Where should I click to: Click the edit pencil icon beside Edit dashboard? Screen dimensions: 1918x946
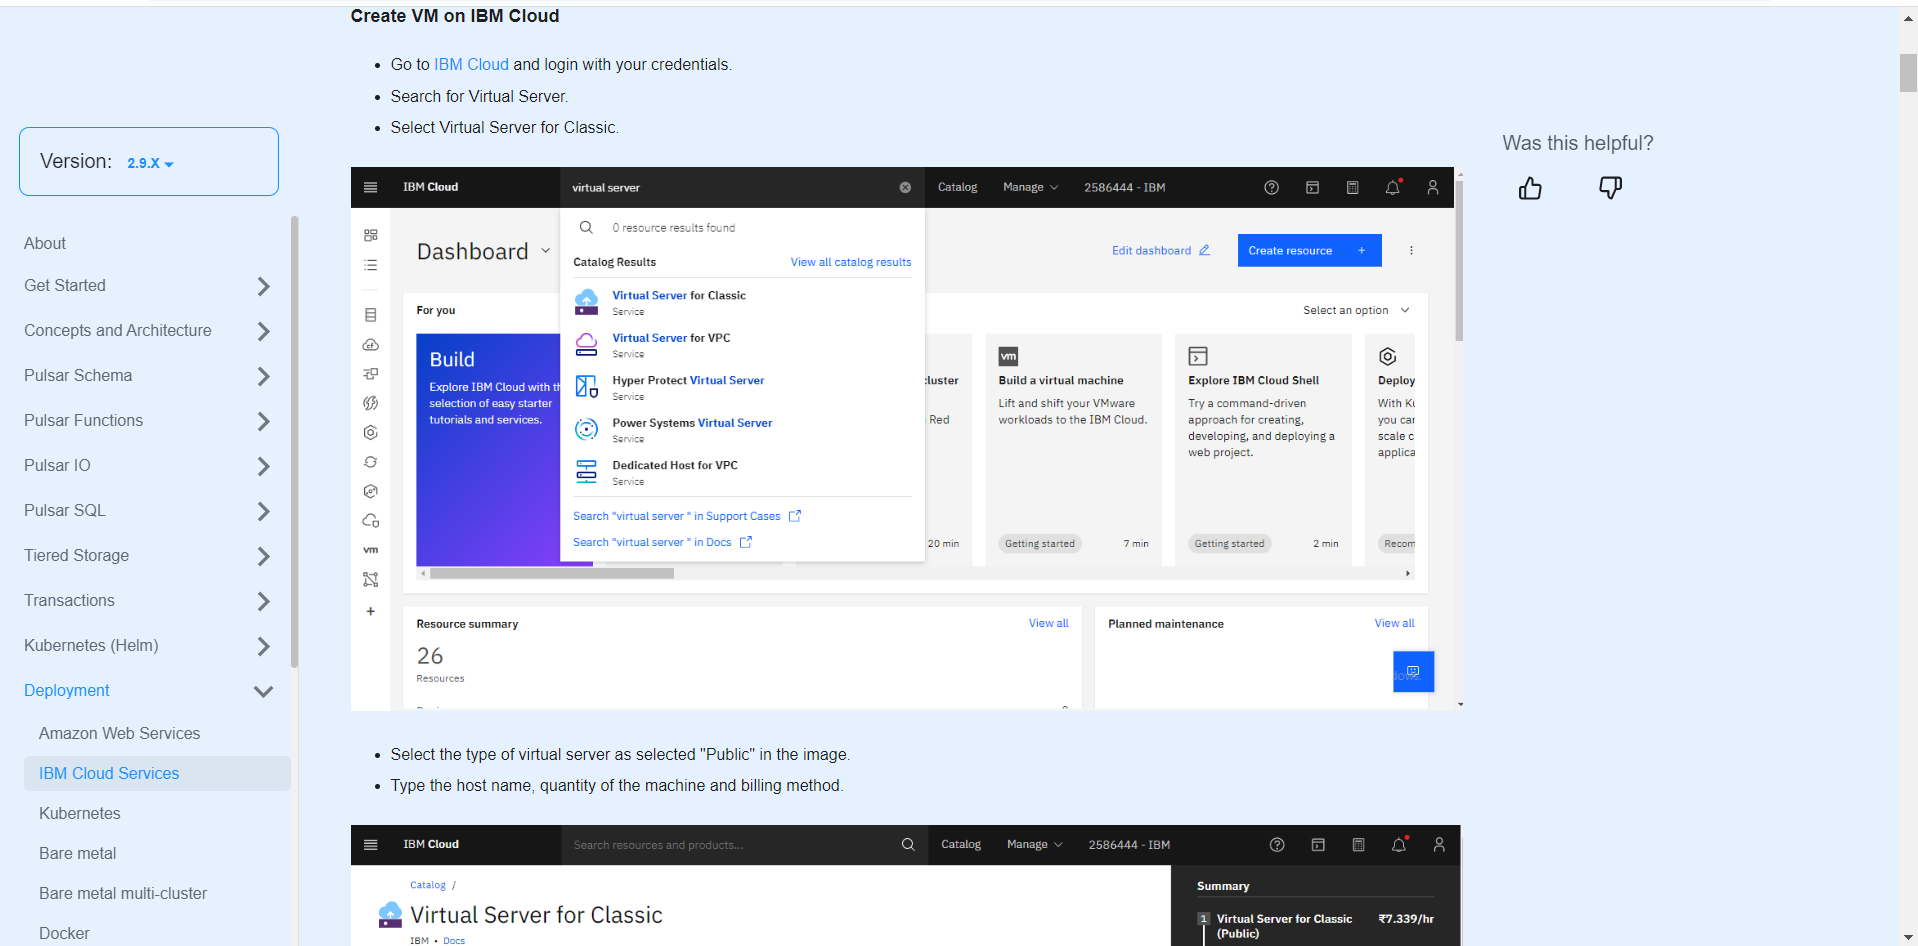pos(1204,250)
